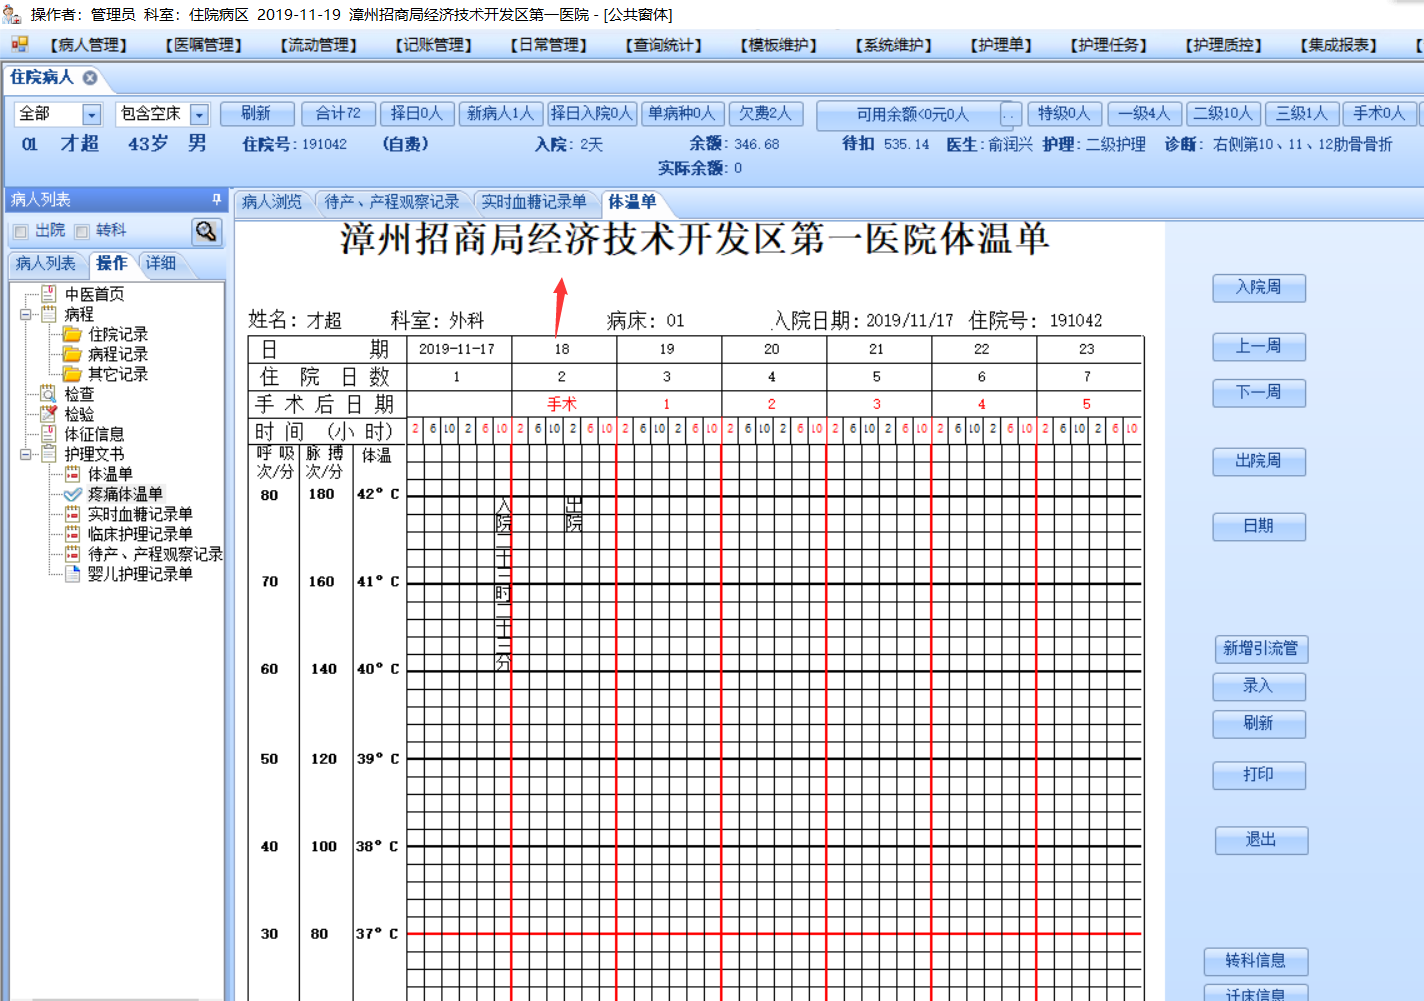The height and width of the screenshot is (1001, 1424).
Task: Click the small '..' button after 可用余额
Action: (x=1010, y=115)
